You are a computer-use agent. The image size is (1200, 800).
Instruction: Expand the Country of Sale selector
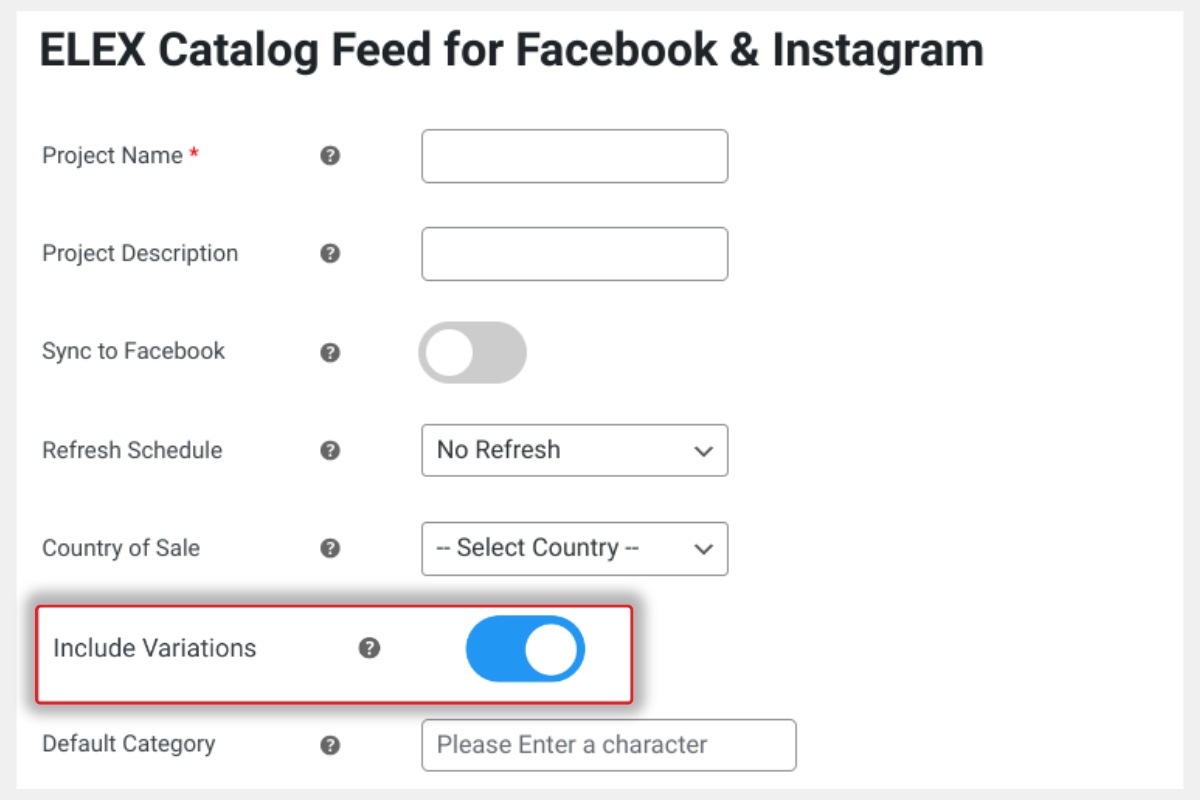coord(574,548)
